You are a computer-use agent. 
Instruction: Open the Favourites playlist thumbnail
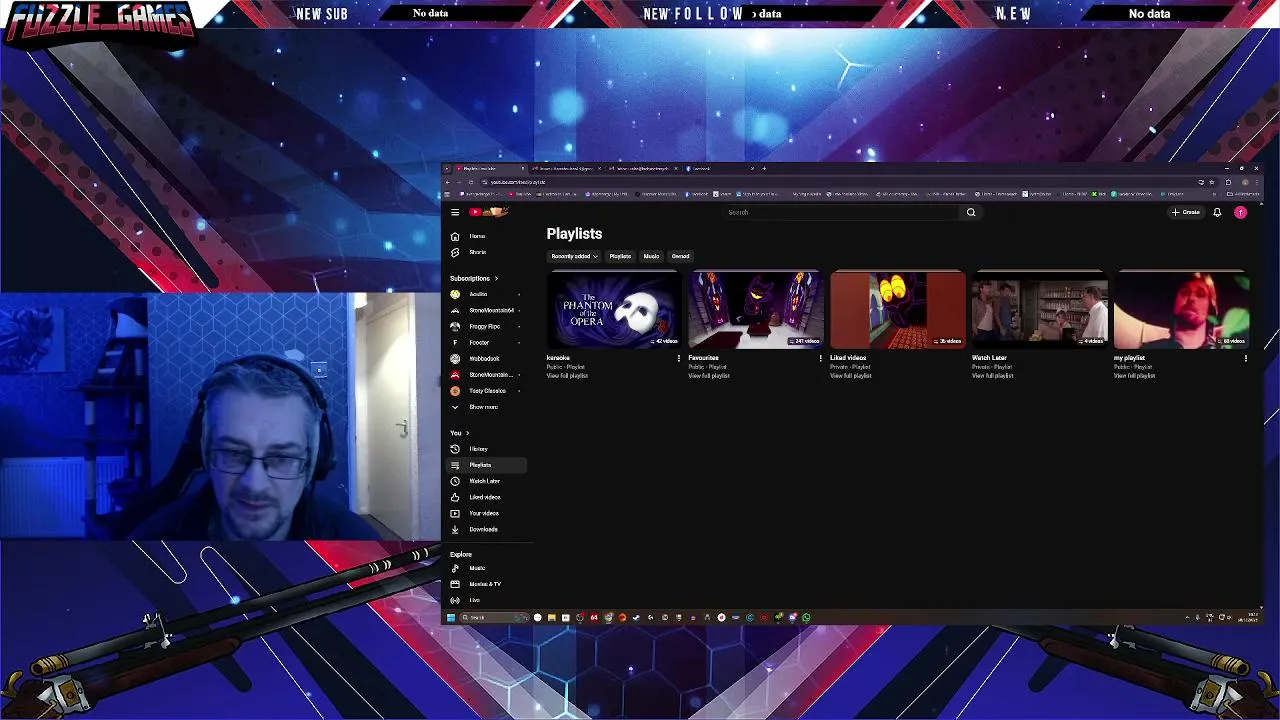756,310
